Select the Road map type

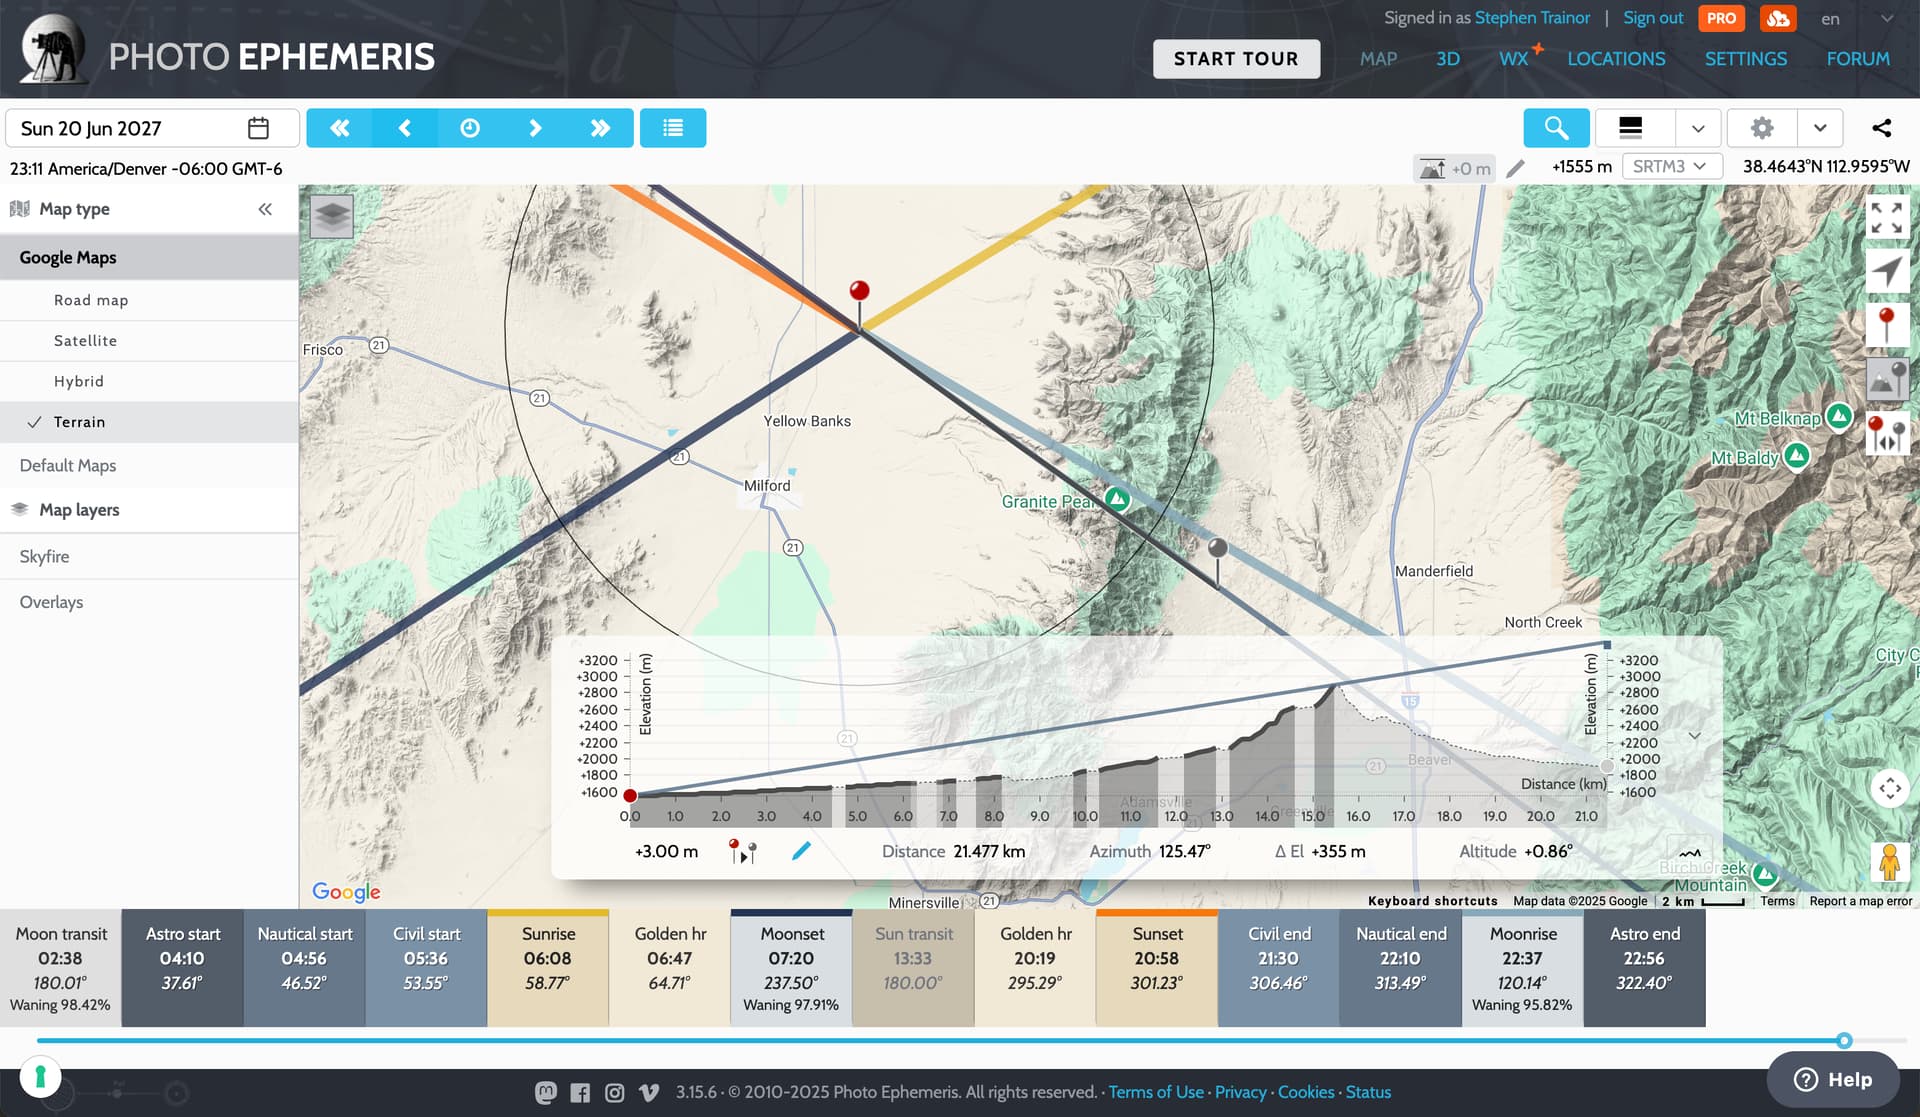pyautogui.click(x=149, y=300)
